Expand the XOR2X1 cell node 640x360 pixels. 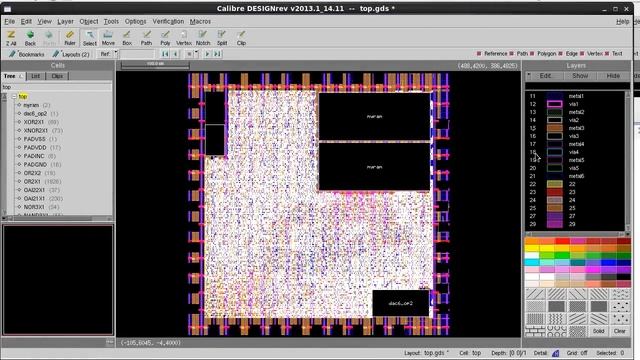[19, 122]
